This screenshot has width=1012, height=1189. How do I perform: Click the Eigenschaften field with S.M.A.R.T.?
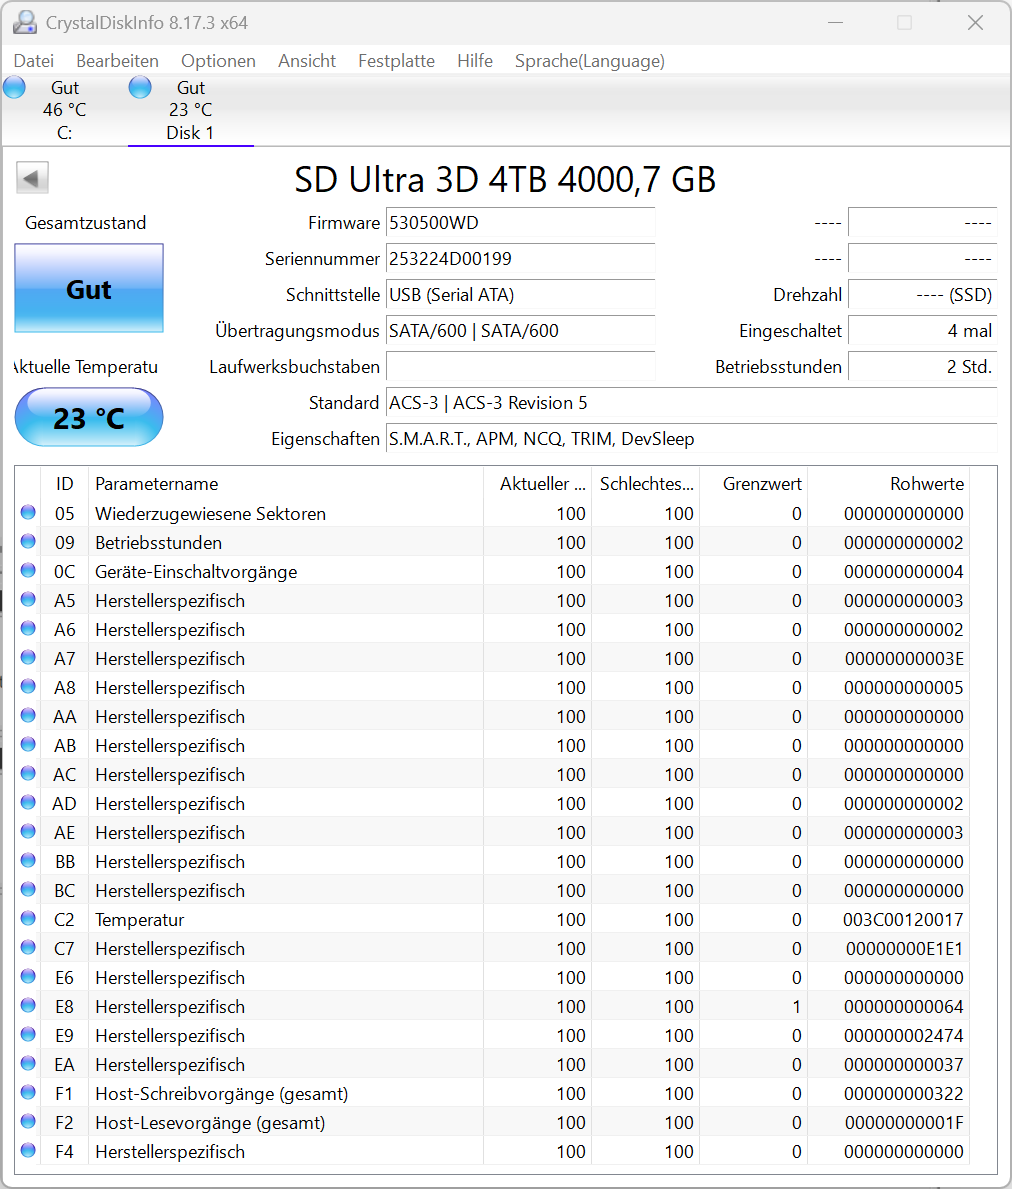pos(691,439)
